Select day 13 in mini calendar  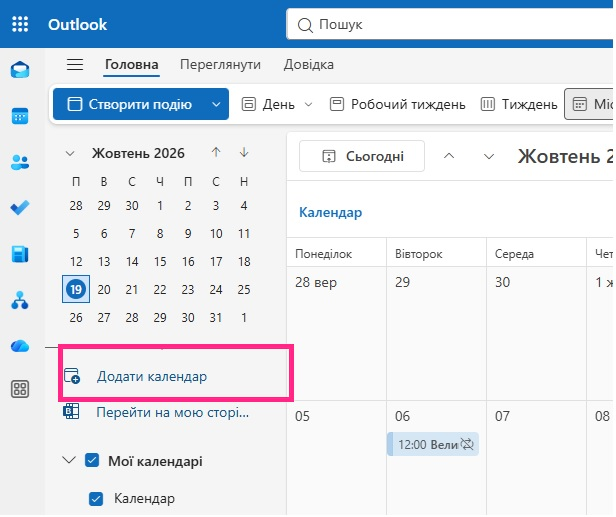(x=104, y=262)
